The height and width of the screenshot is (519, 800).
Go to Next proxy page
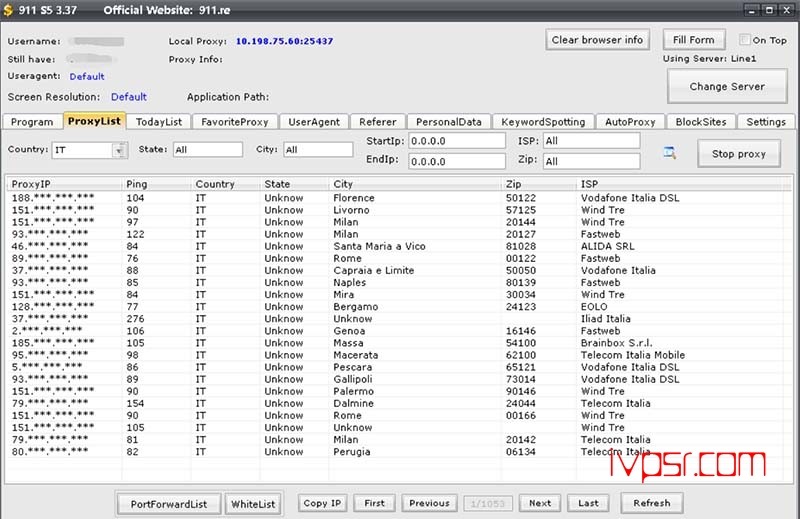click(x=540, y=503)
